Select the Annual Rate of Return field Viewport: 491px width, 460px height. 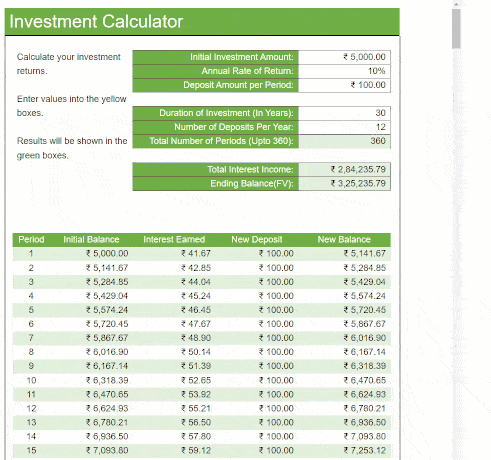344,71
